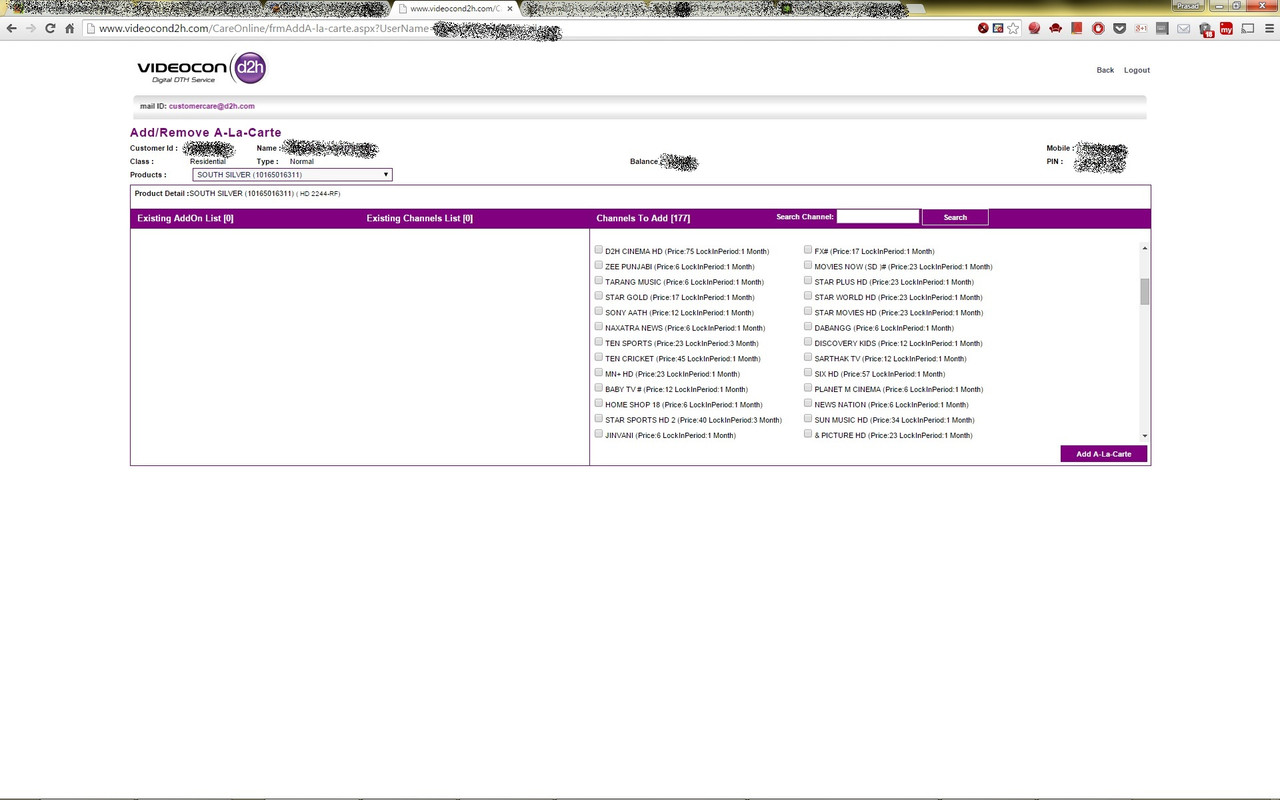Image resolution: width=1280 pixels, height=800 pixels.
Task: Select the TARANG MUSIC channel checkbox
Action: (599, 281)
